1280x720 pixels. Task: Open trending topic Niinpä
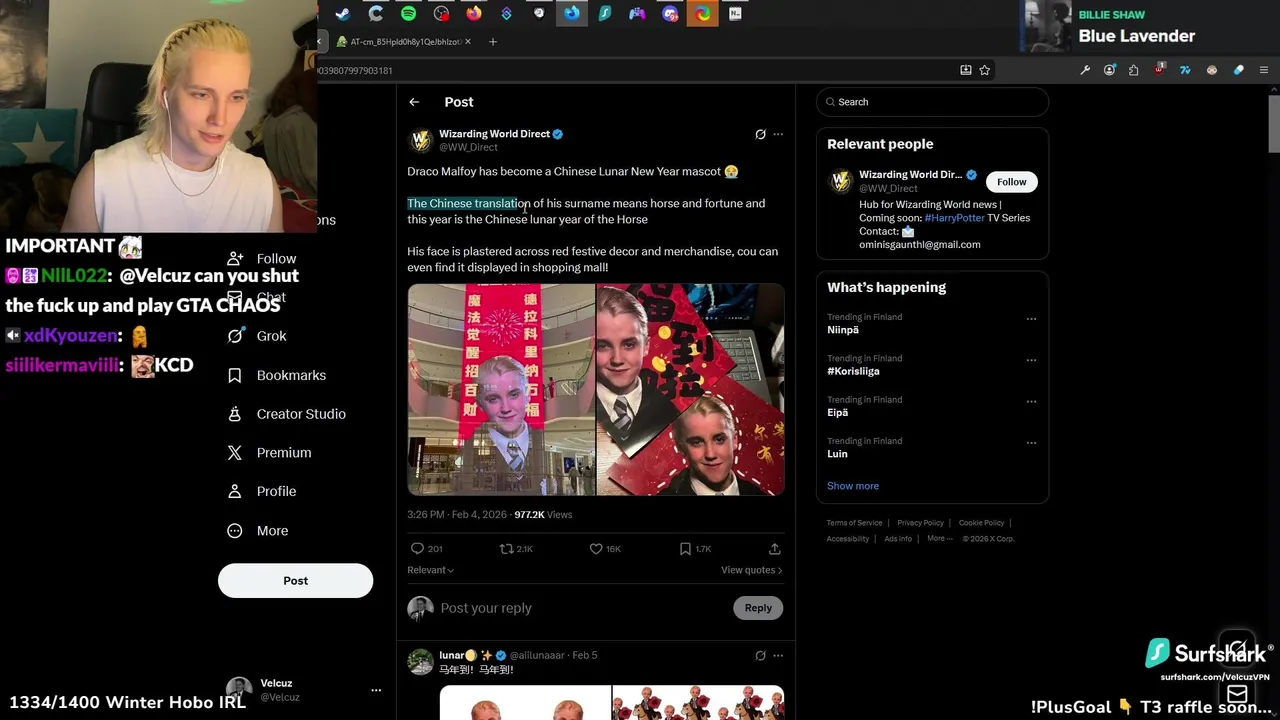click(x=843, y=330)
